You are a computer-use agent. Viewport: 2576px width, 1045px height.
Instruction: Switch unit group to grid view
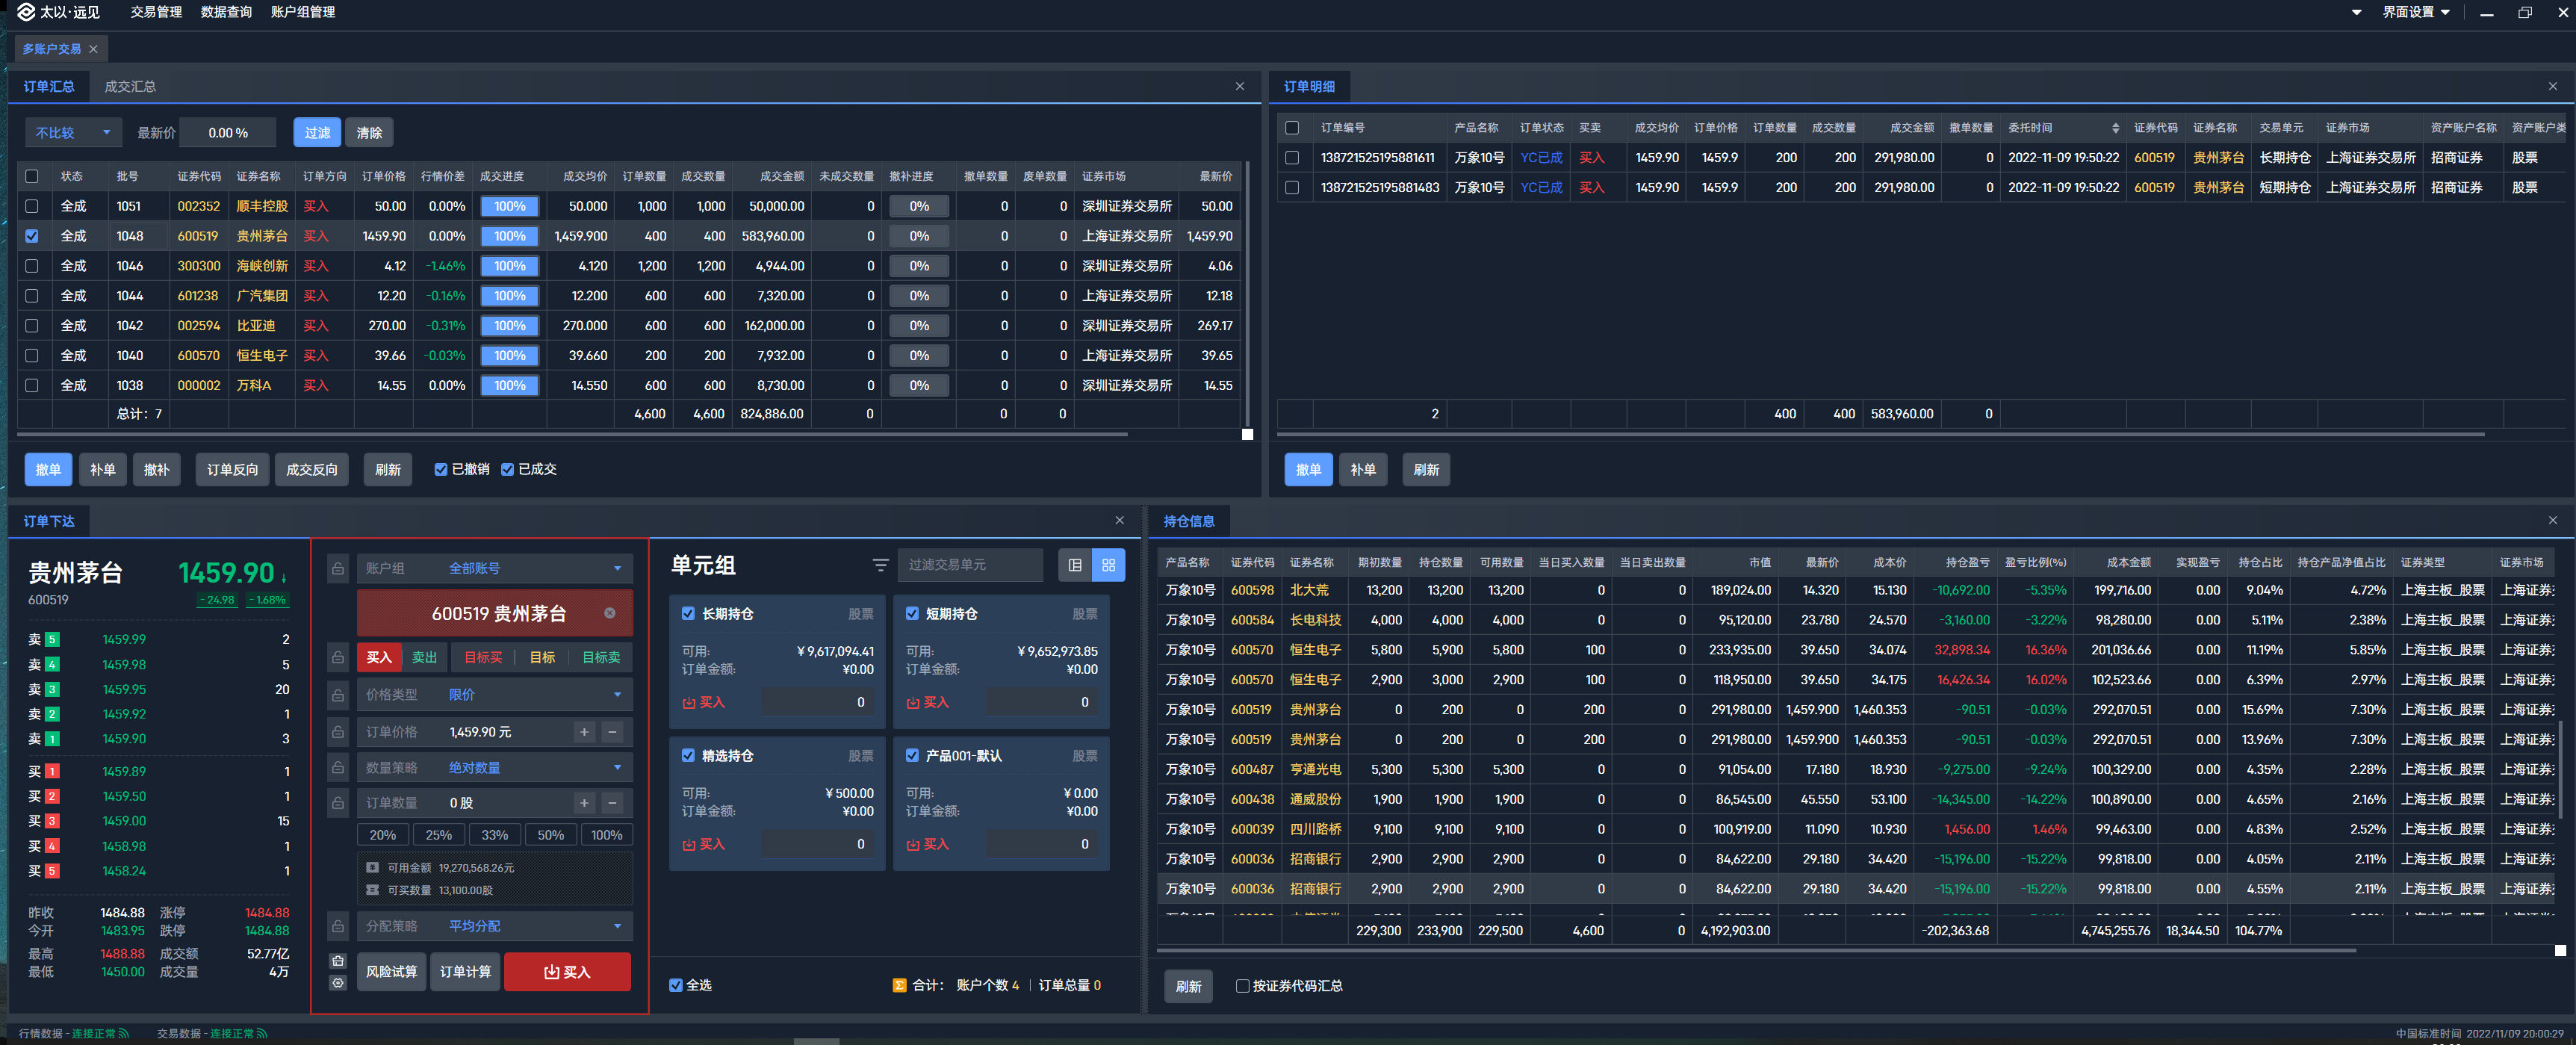click(x=1108, y=565)
